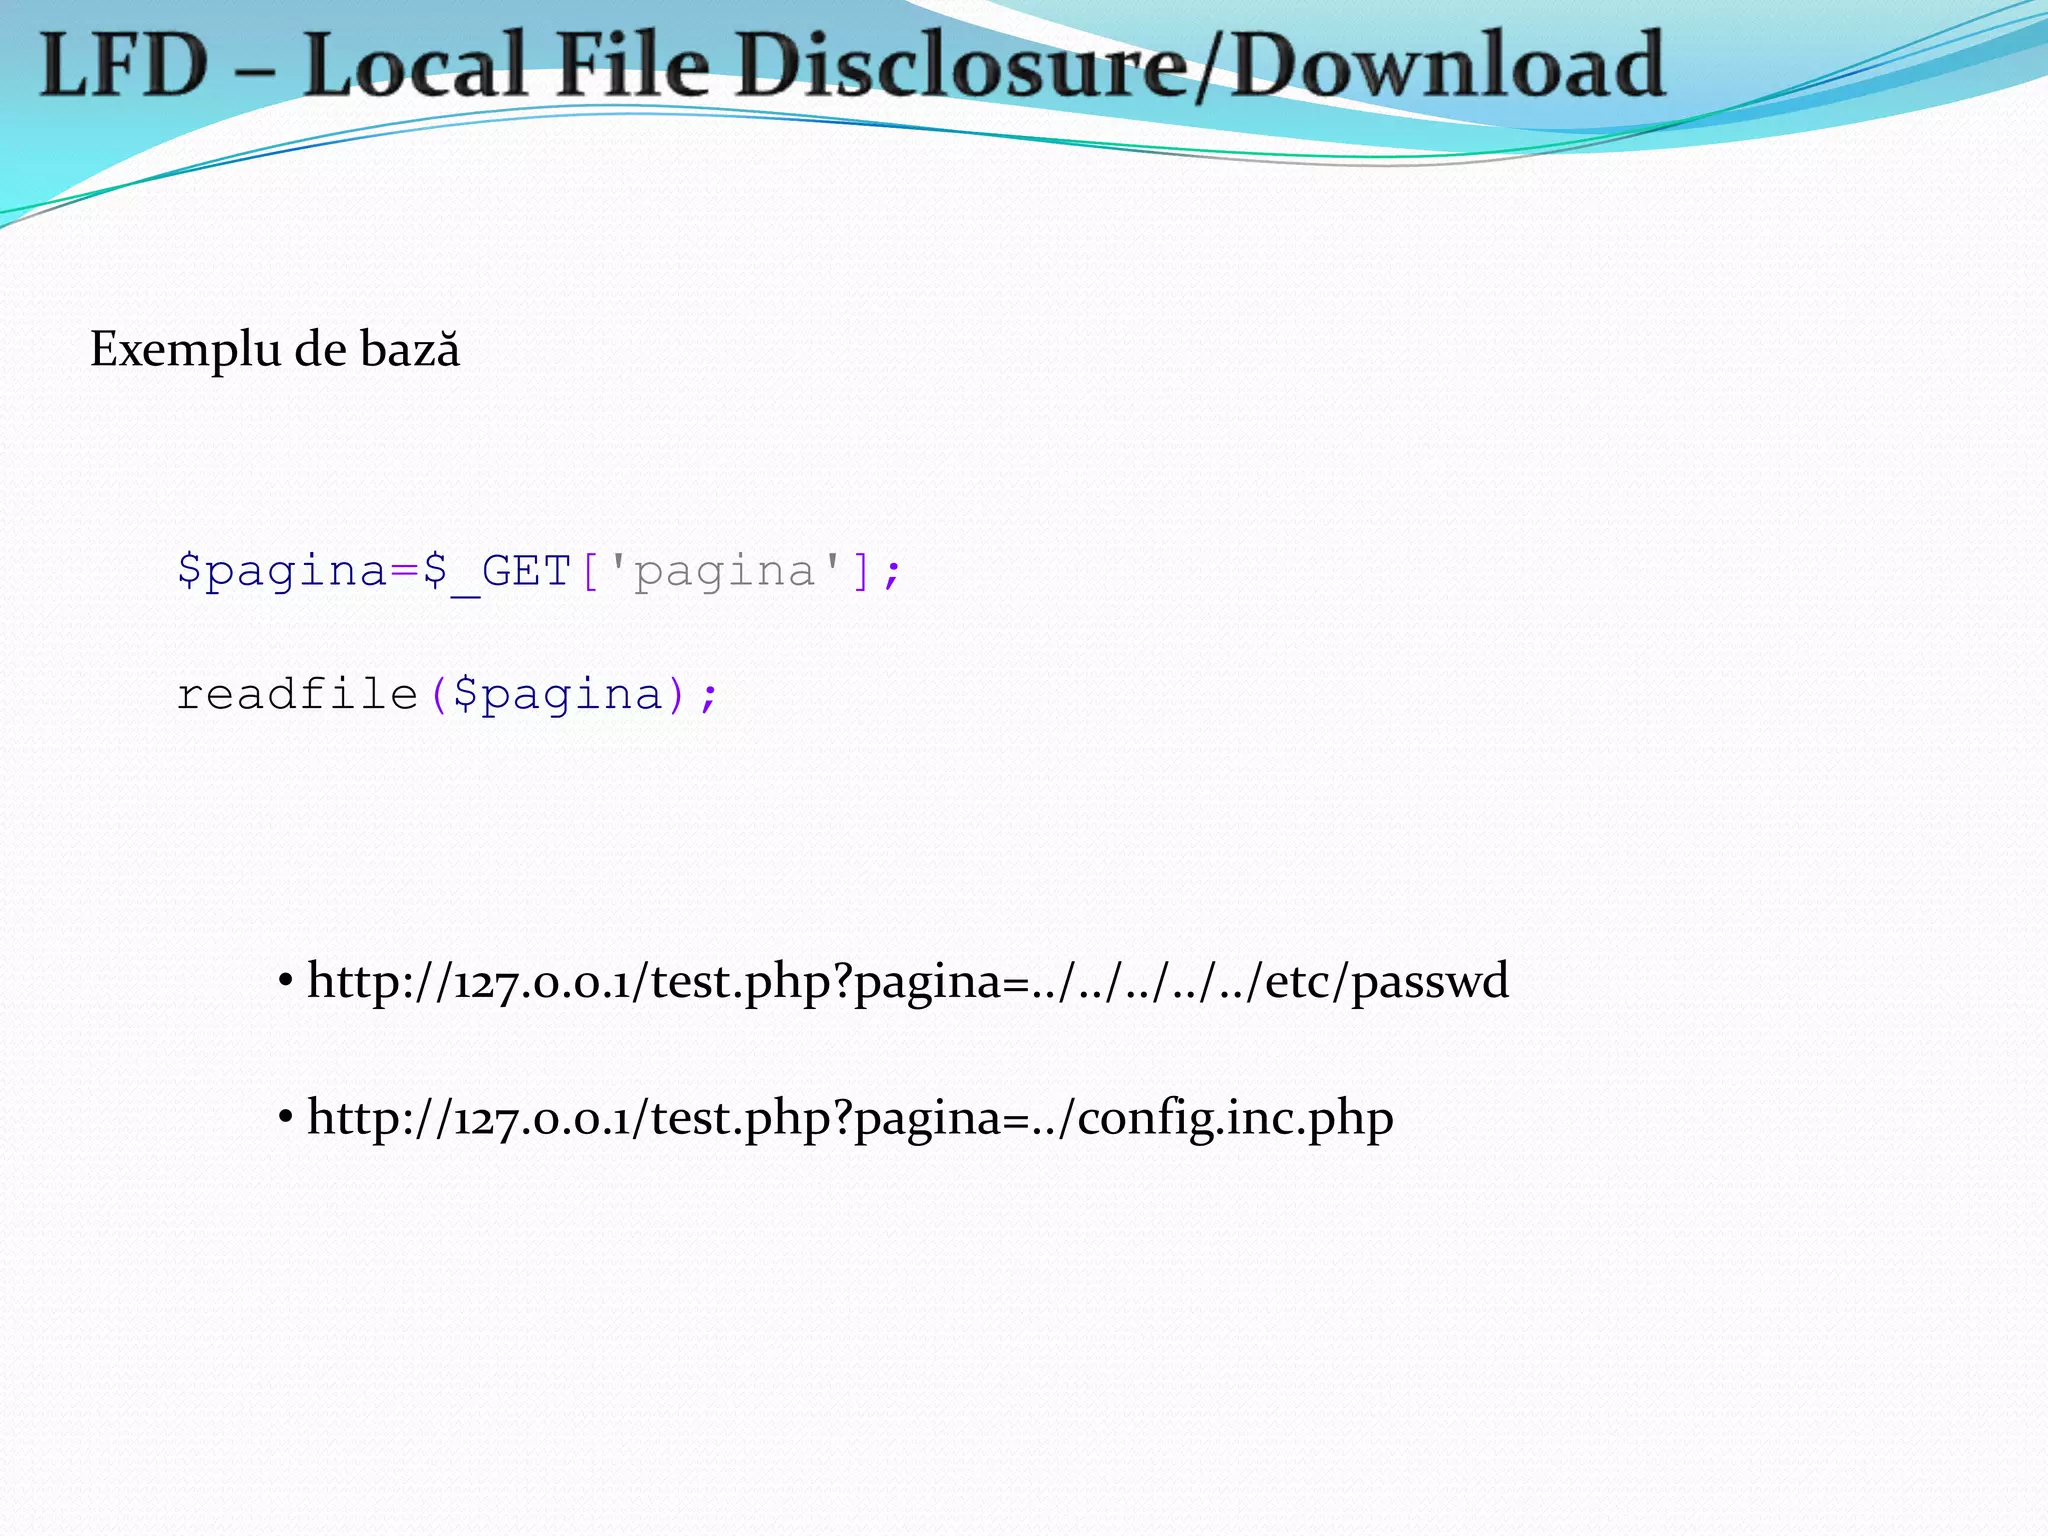Click "test.php" in the second URL
Screen dimensions: 2048x1536
tap(739, 1118)
